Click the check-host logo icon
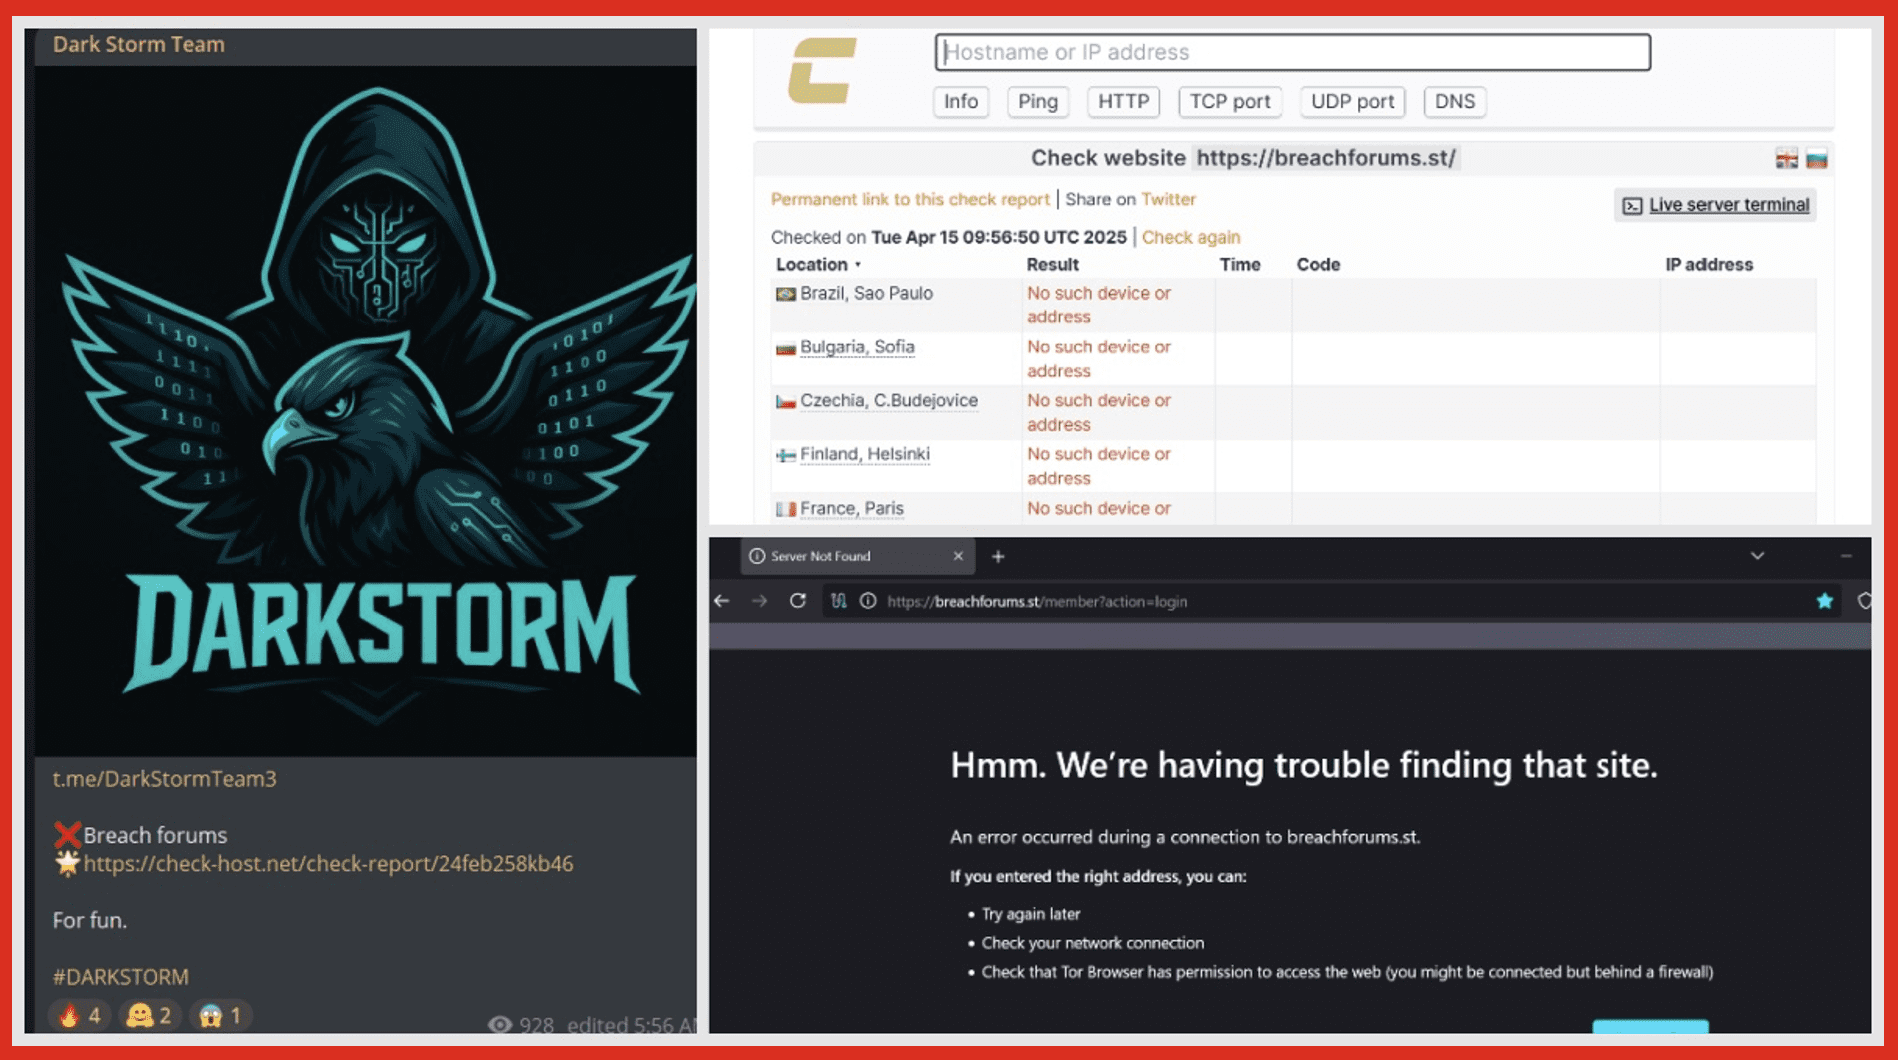Screen dimensions: 1898x1060 [822, 71]
